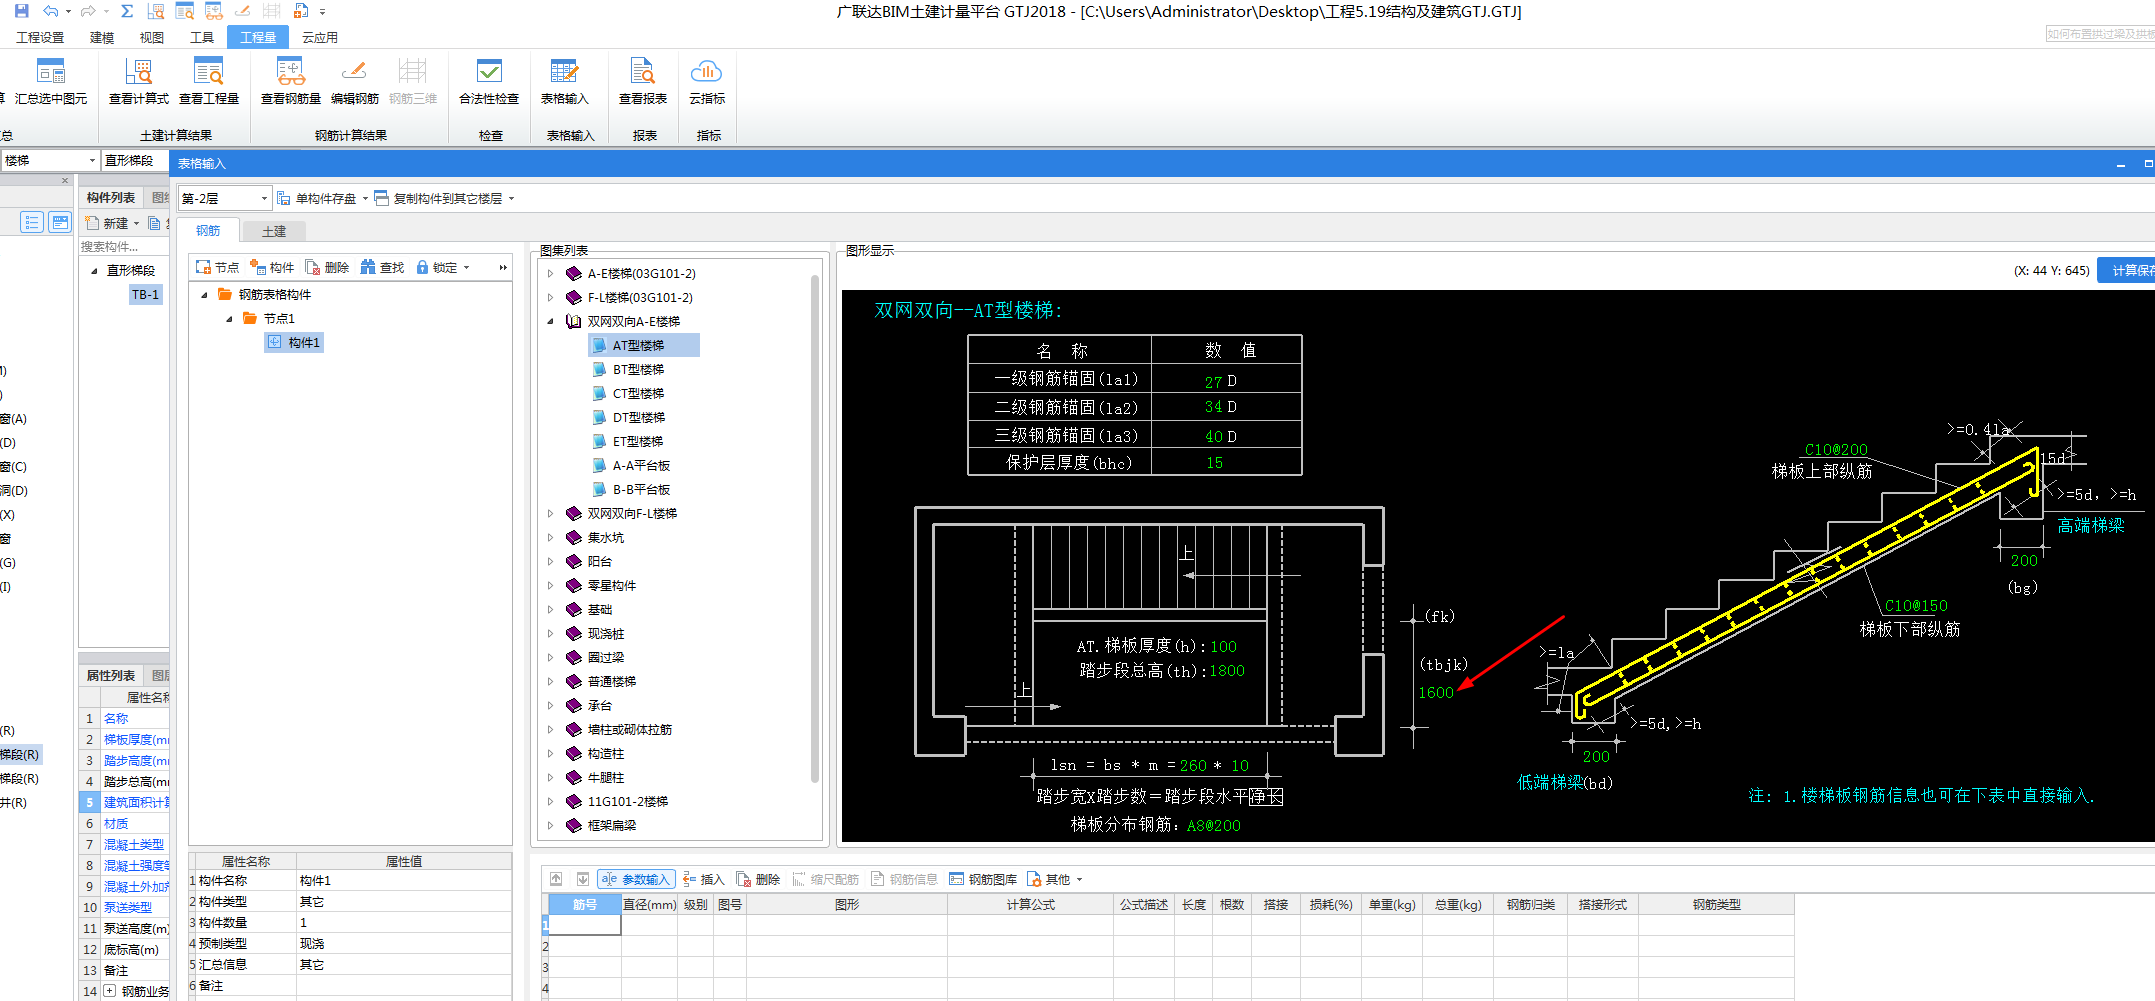The height and width of the screenshot is (1001, 2155).
Task: Switch to the 构件列表 panel tab
Action: [111, 197]
